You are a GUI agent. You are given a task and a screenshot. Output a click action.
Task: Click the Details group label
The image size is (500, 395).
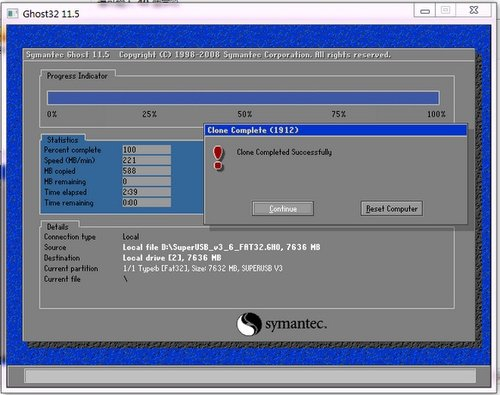pos(57,227)
